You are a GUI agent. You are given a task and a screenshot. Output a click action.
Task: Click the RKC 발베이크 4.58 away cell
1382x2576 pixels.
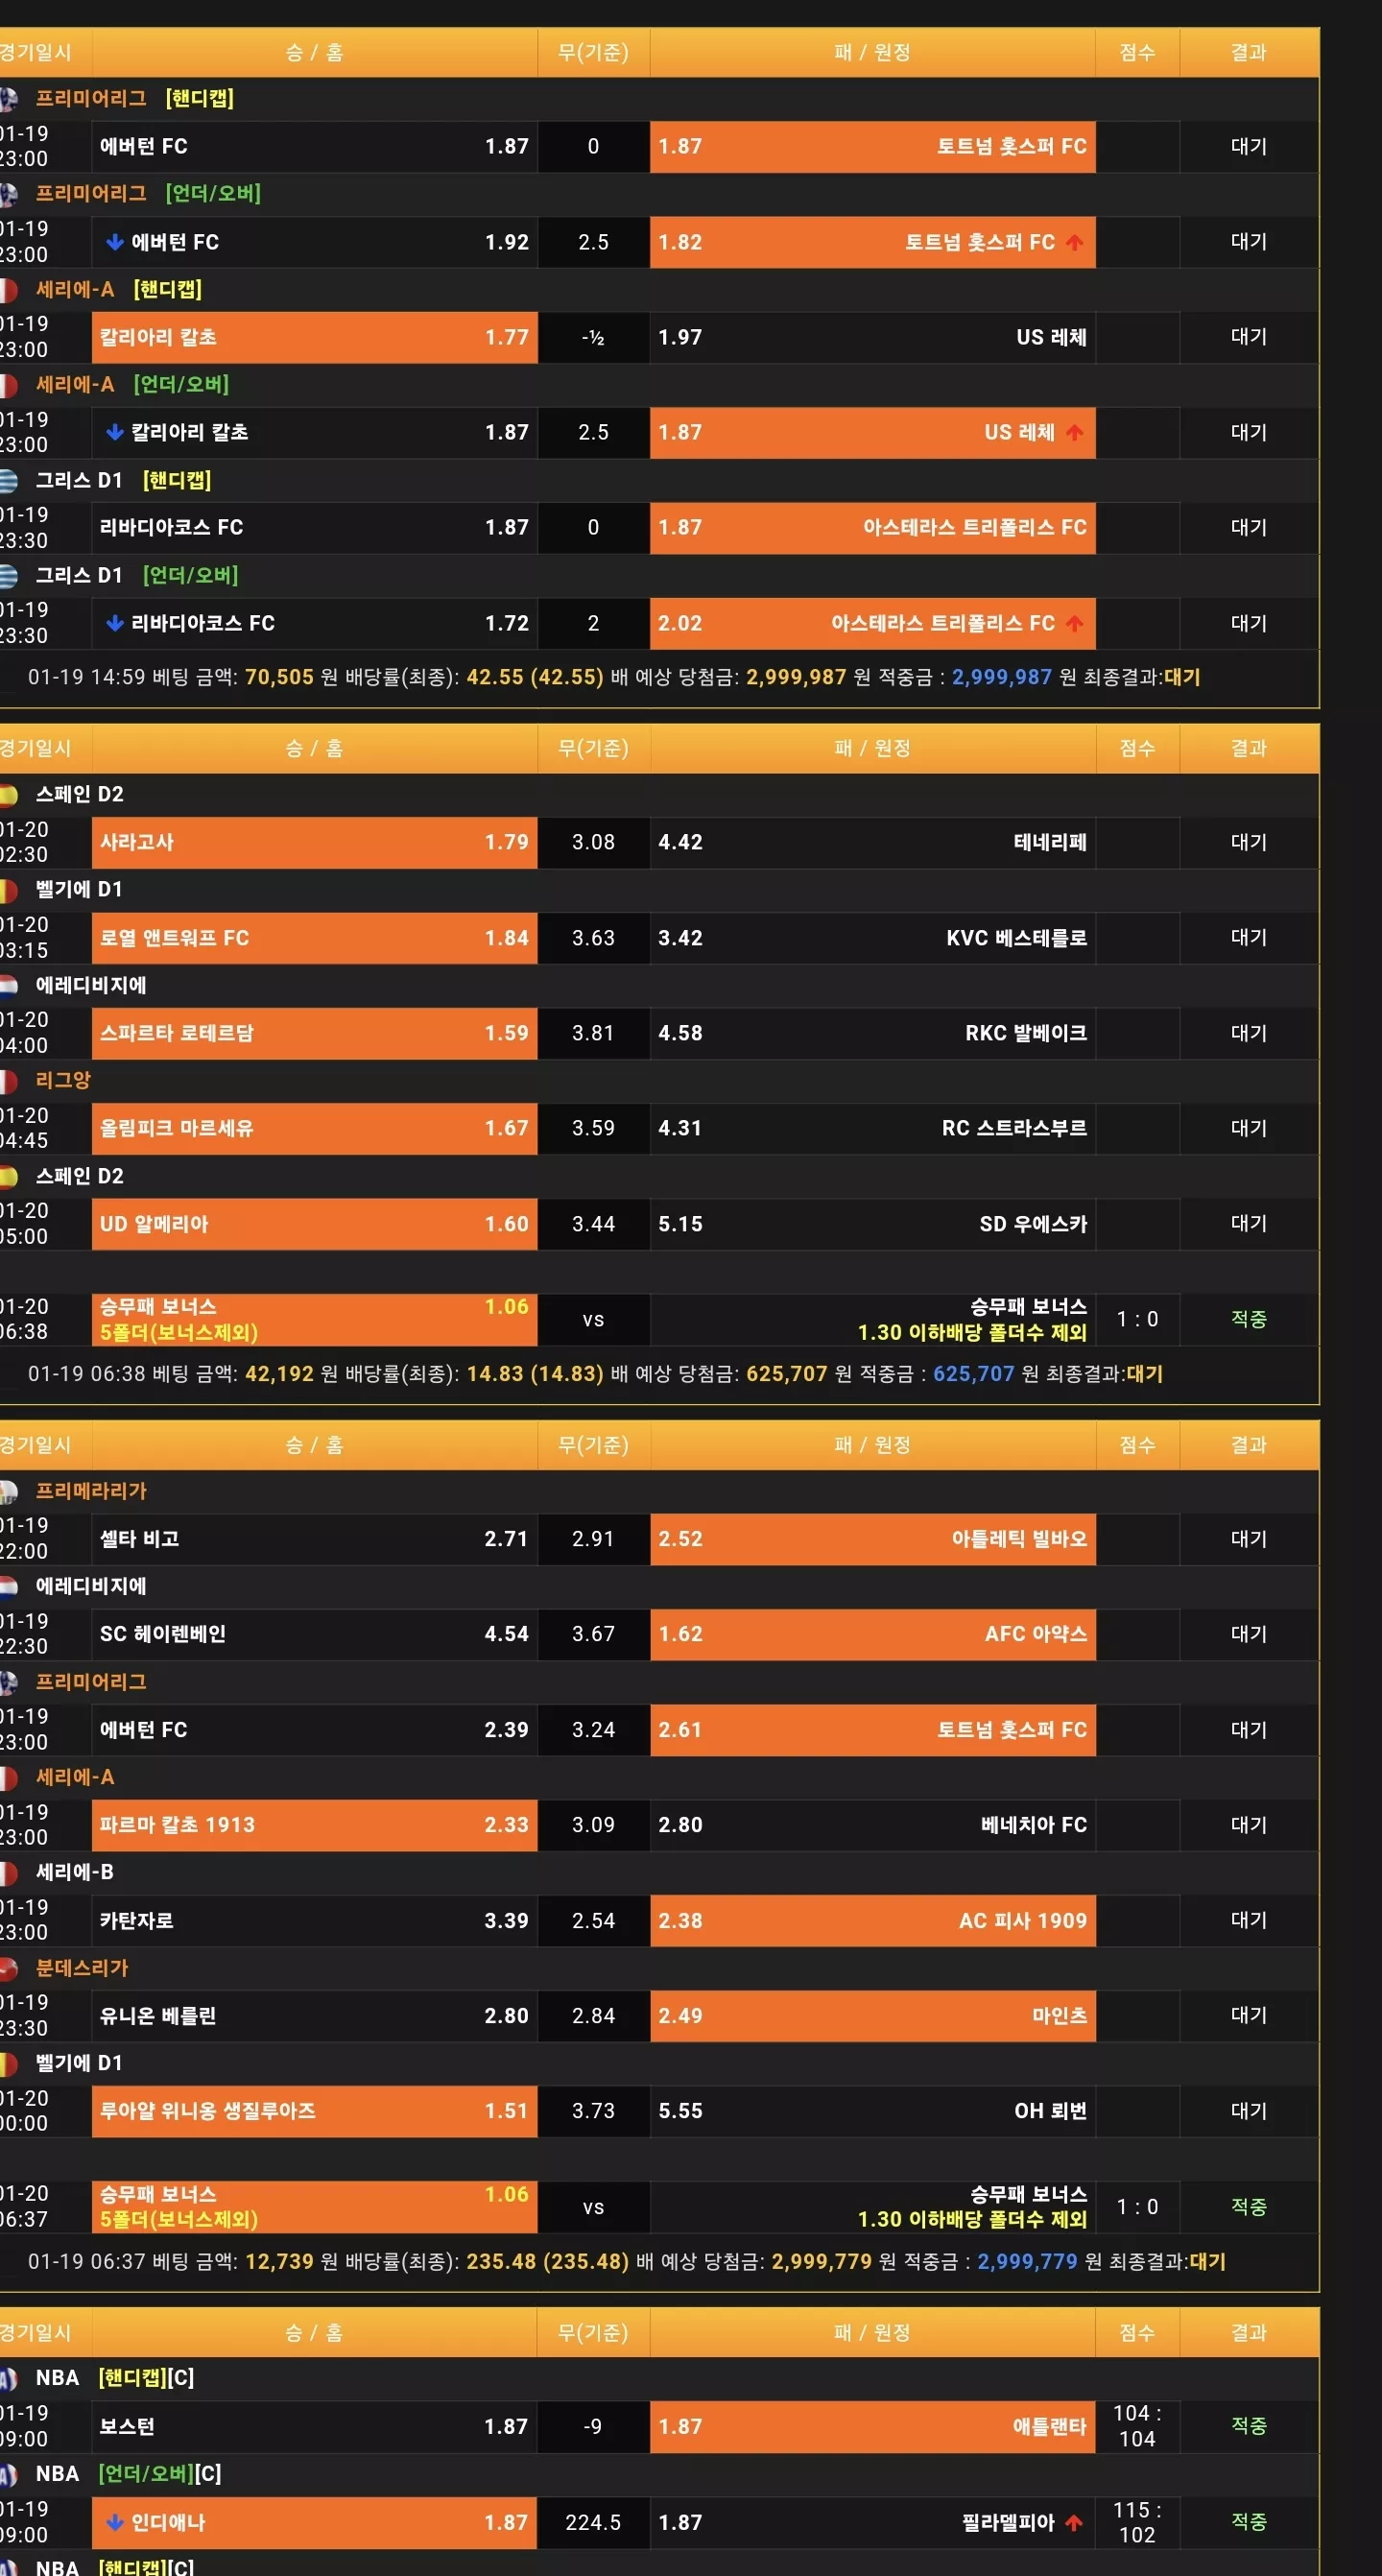point(872,1033)
